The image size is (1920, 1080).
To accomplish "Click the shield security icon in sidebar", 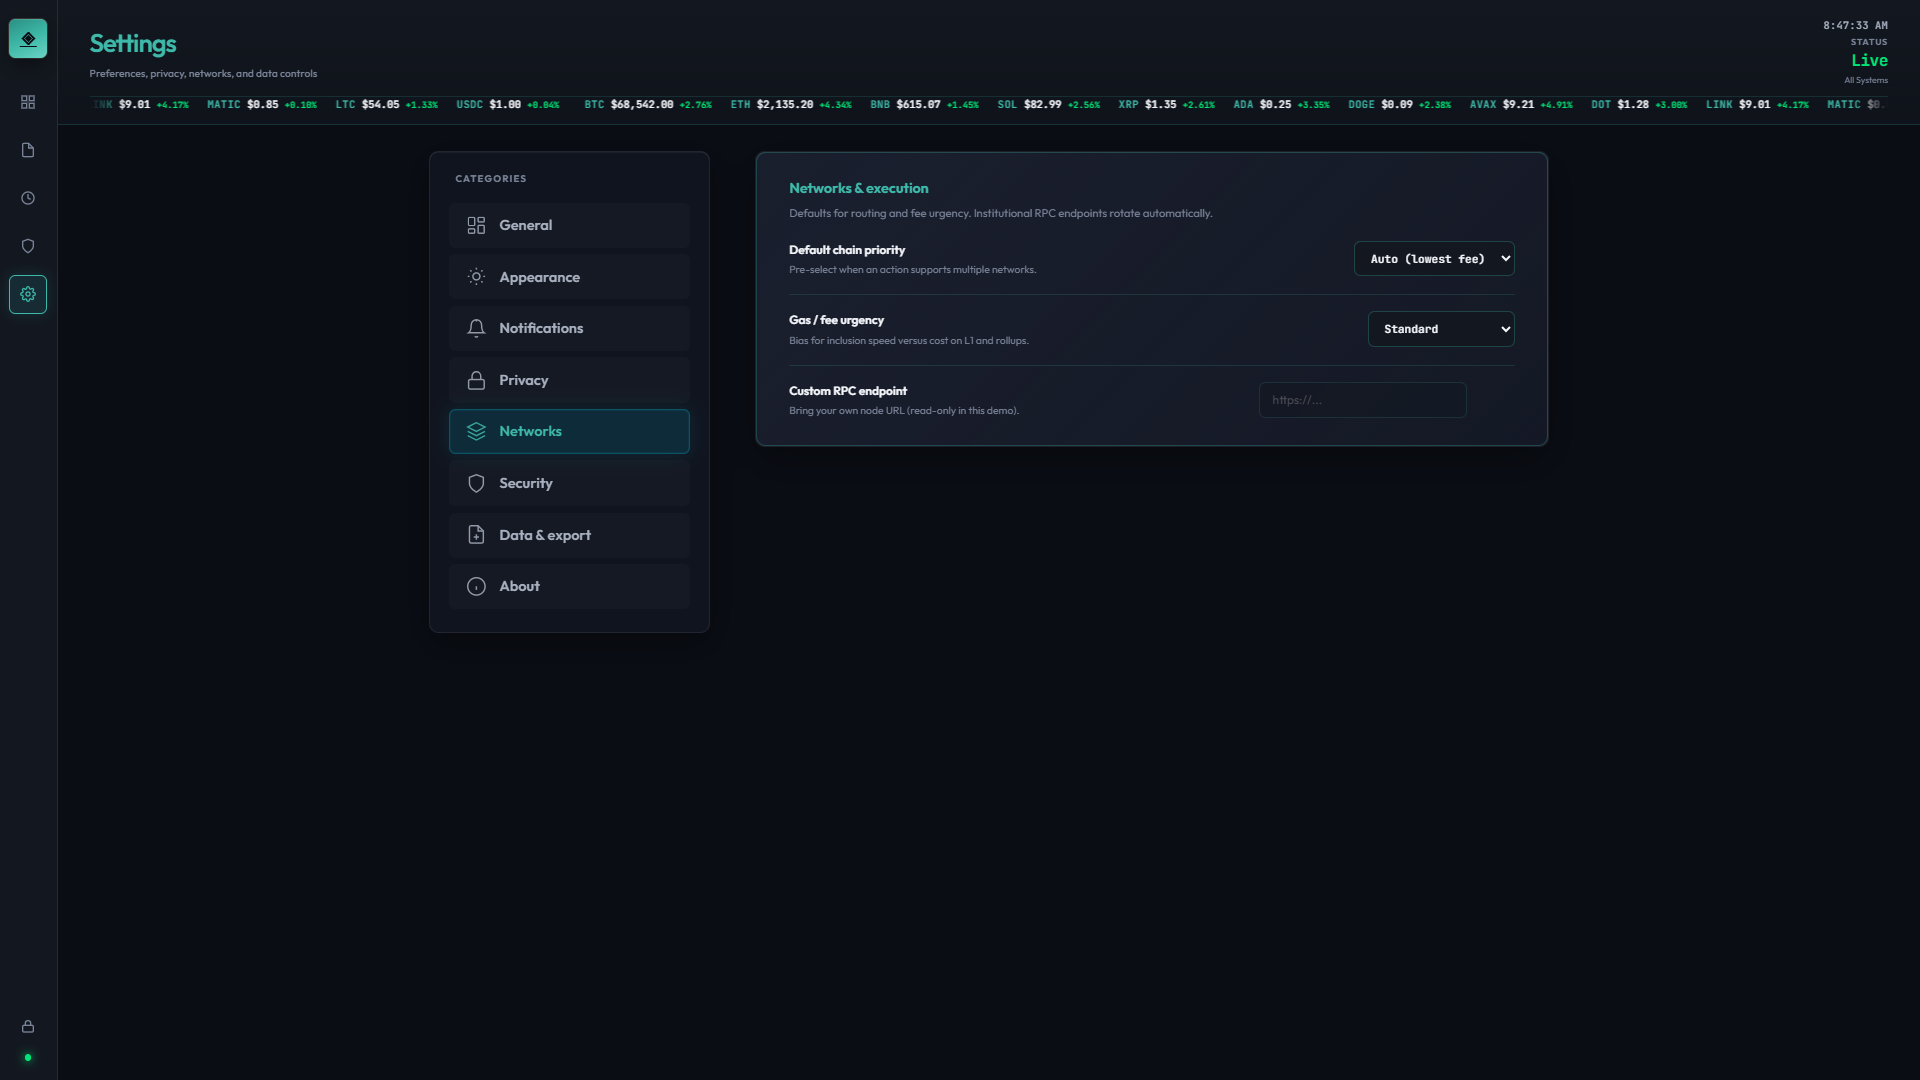I will tap(27, 245).
